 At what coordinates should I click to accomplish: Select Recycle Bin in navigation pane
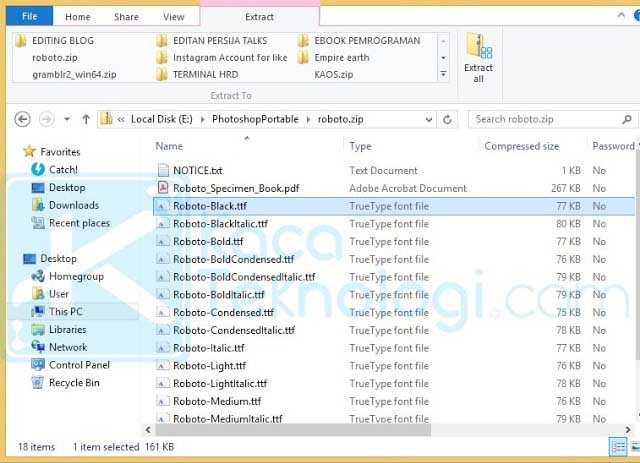pyautogui.click(x=74, y=383)
